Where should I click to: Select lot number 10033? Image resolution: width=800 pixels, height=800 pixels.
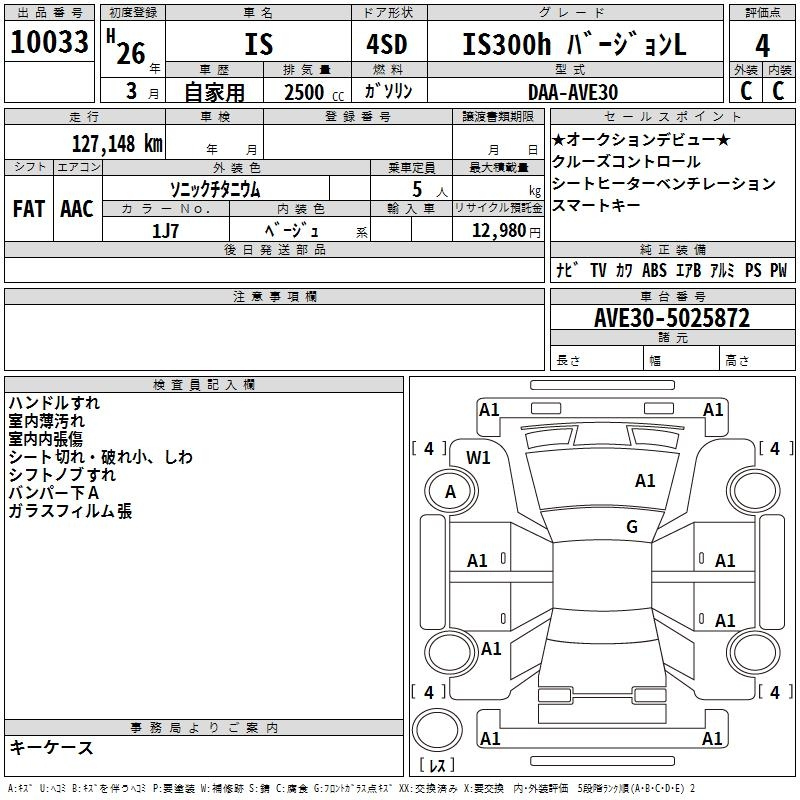pos(50,42)
